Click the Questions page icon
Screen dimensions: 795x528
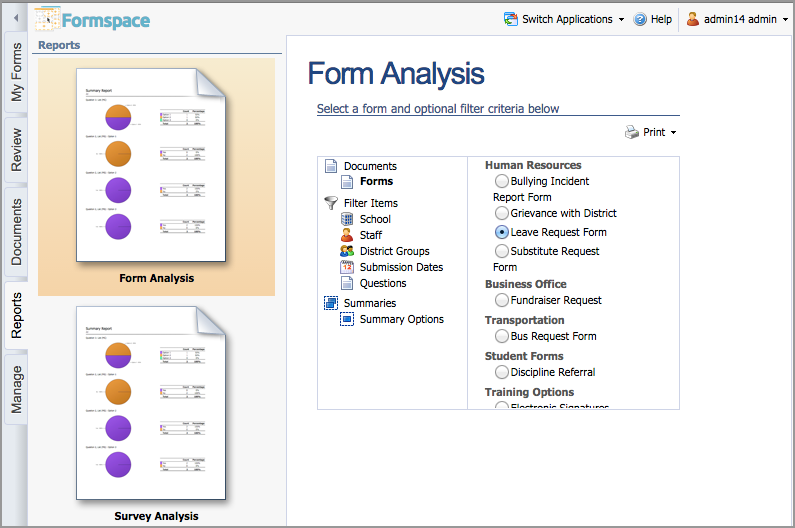[347, 283]
